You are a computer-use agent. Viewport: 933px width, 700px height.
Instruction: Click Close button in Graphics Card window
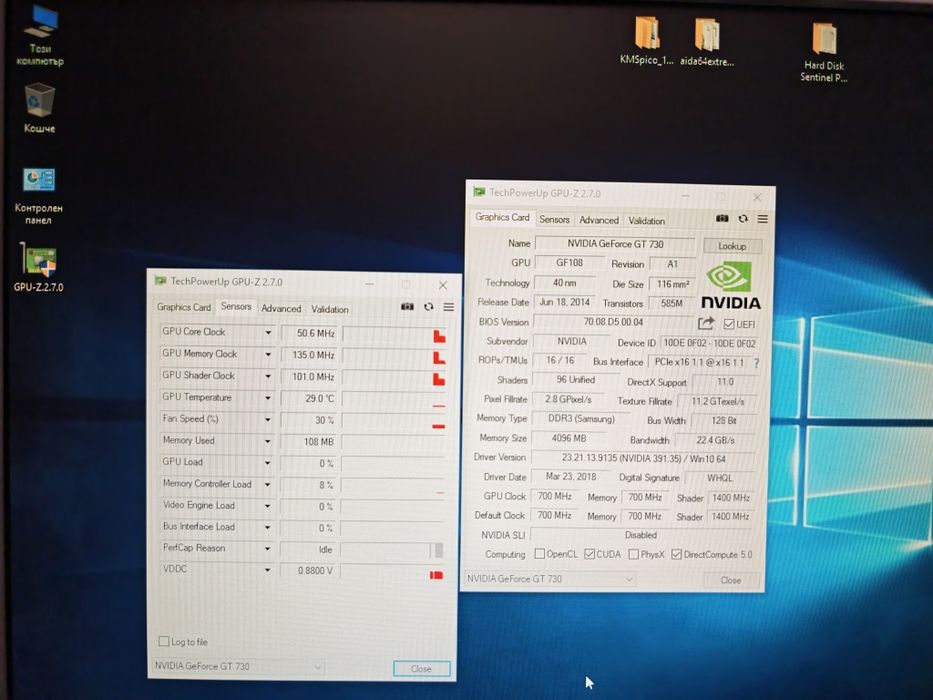(731, 580)
